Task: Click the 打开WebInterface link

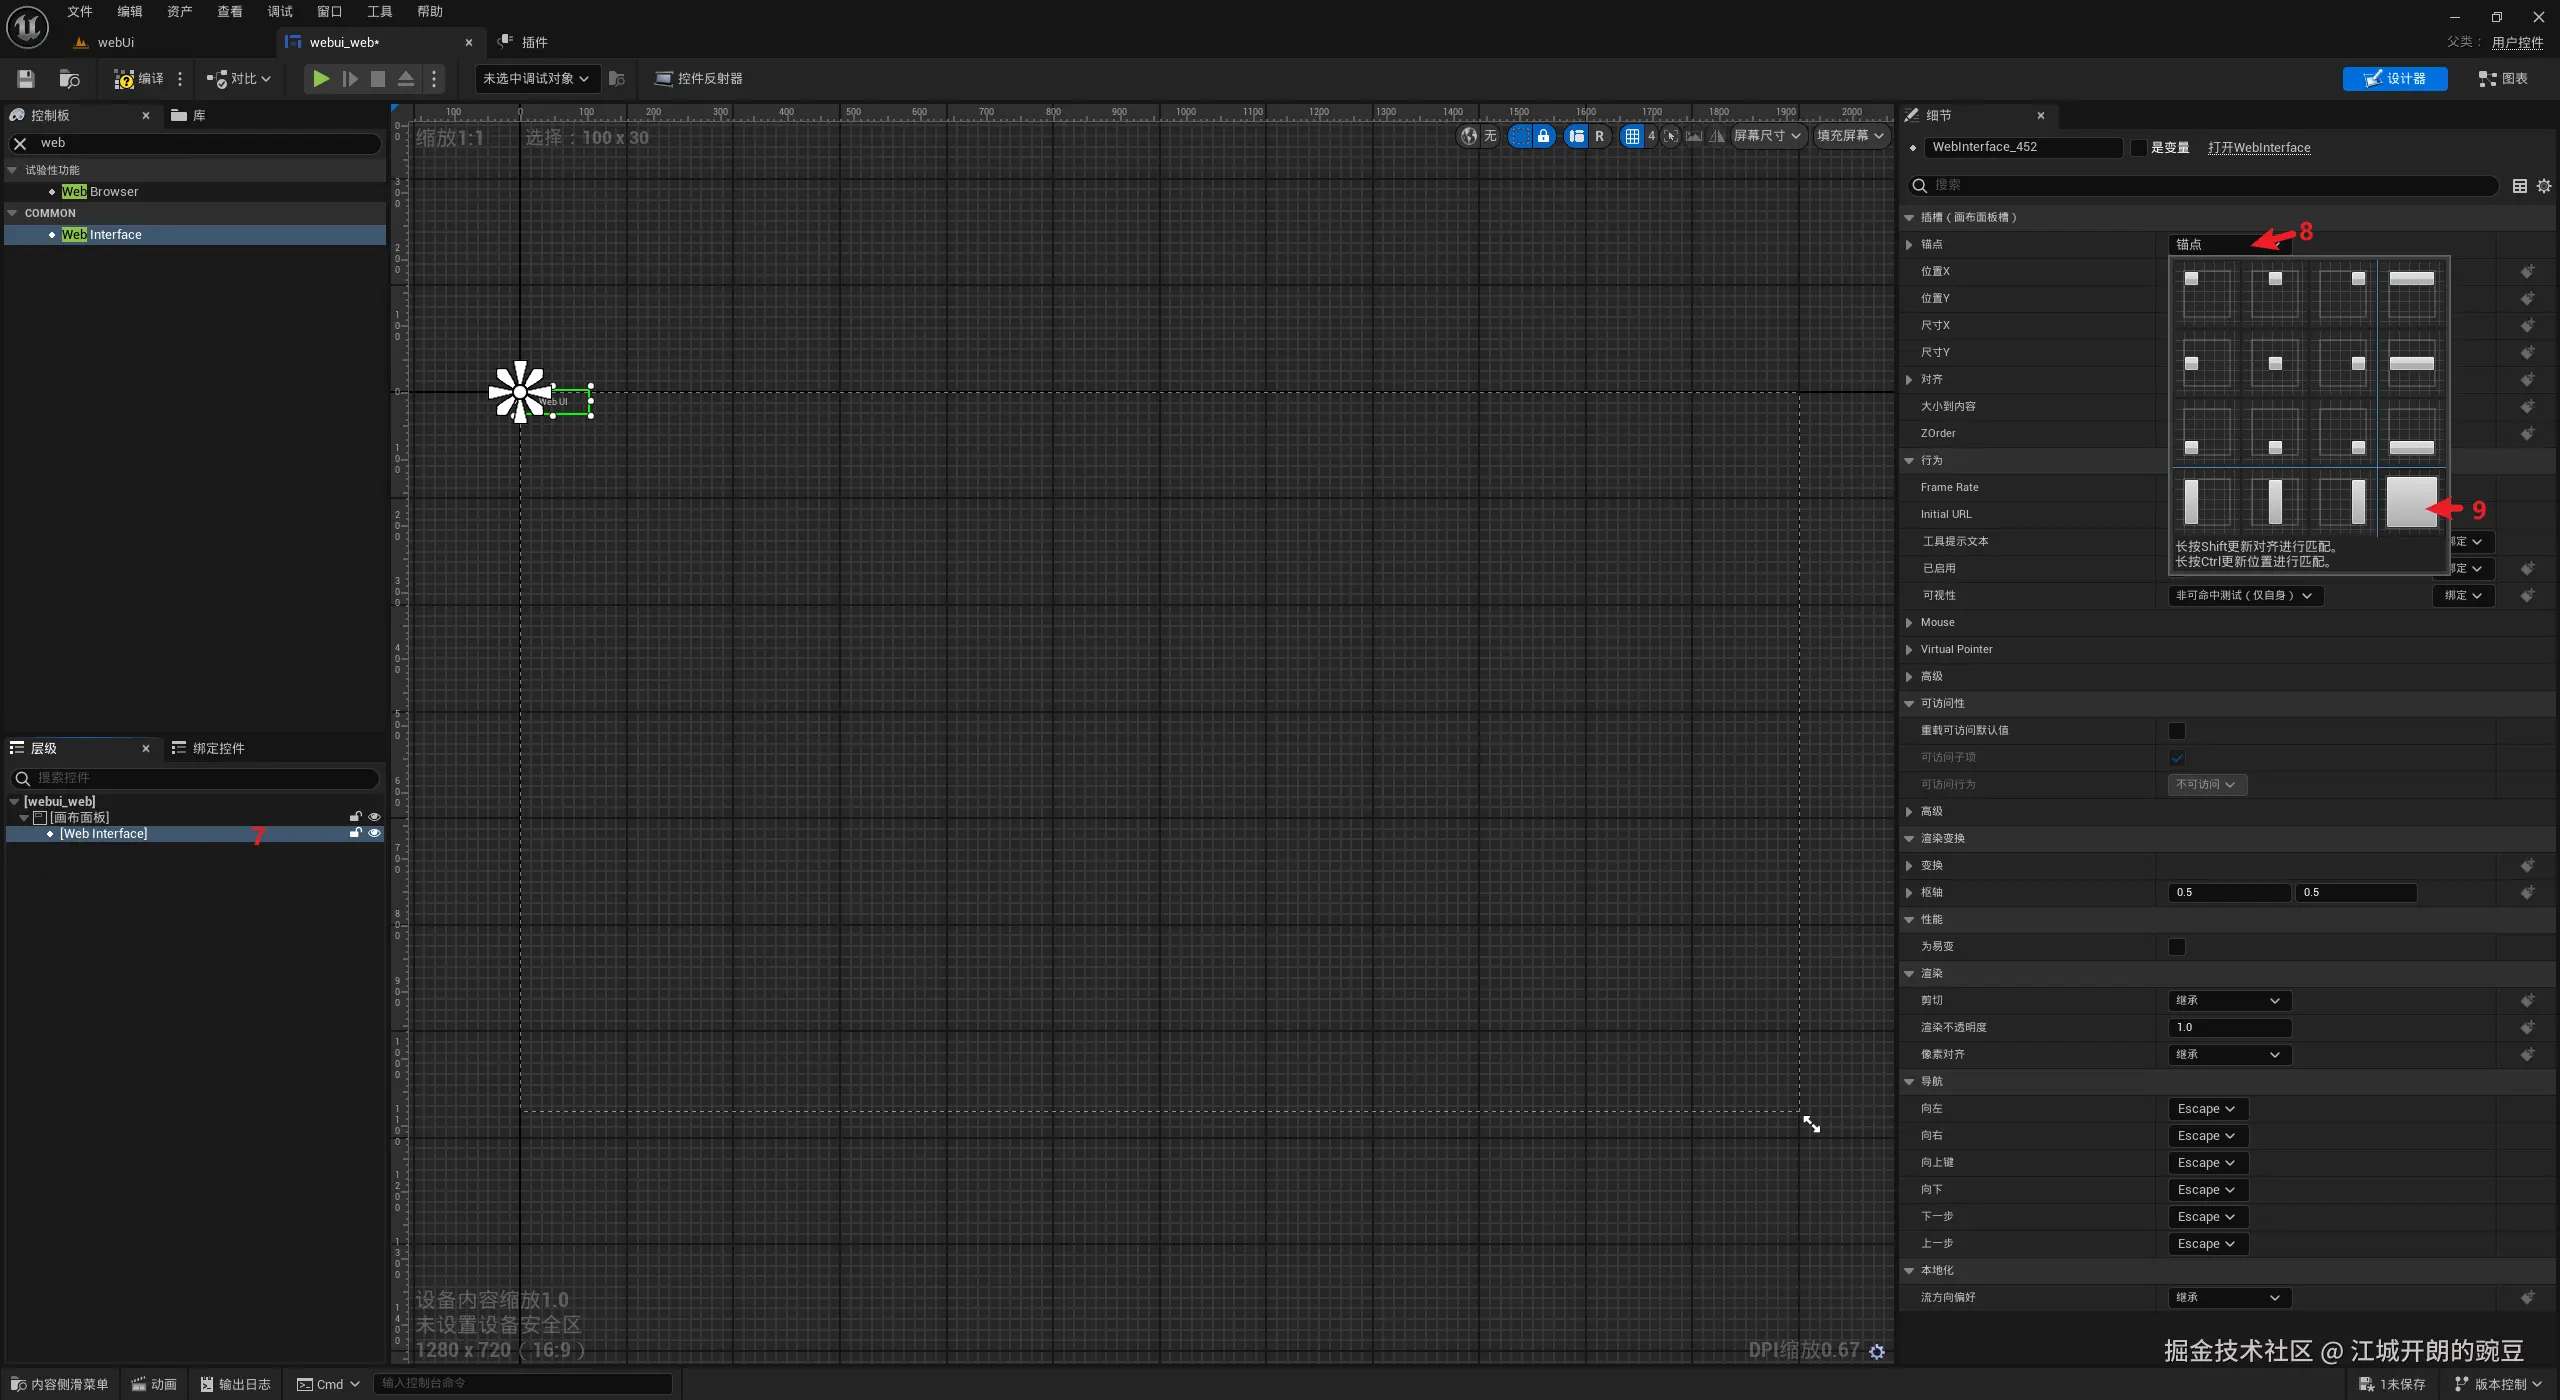Action: click(x=2258, y=148)
